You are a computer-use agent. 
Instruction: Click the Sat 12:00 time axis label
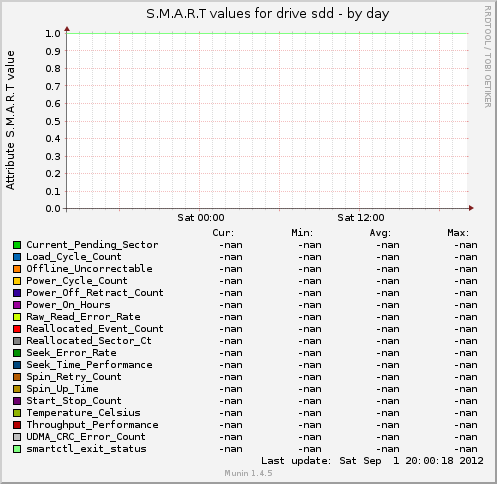click(x=361, y=218)
